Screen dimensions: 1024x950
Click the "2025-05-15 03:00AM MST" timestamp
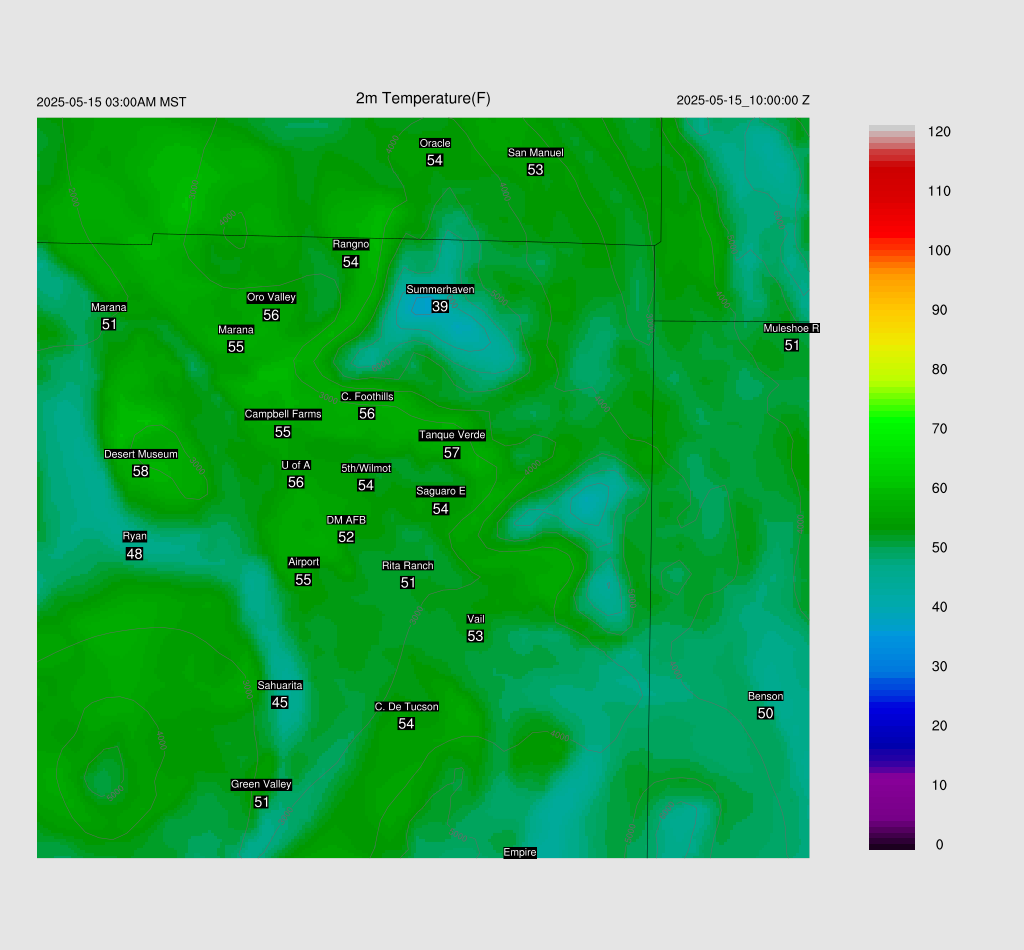(x=111, y=102)
